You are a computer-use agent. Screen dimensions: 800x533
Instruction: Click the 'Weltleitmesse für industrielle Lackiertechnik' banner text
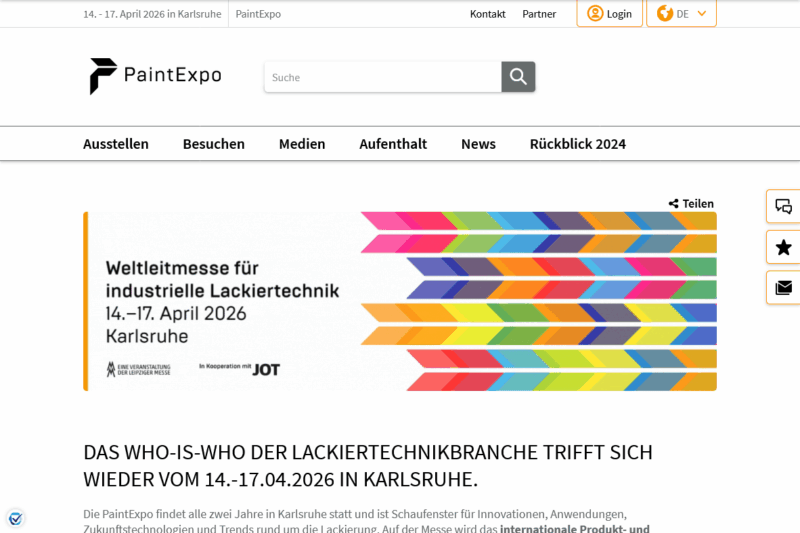click(222, 279)
